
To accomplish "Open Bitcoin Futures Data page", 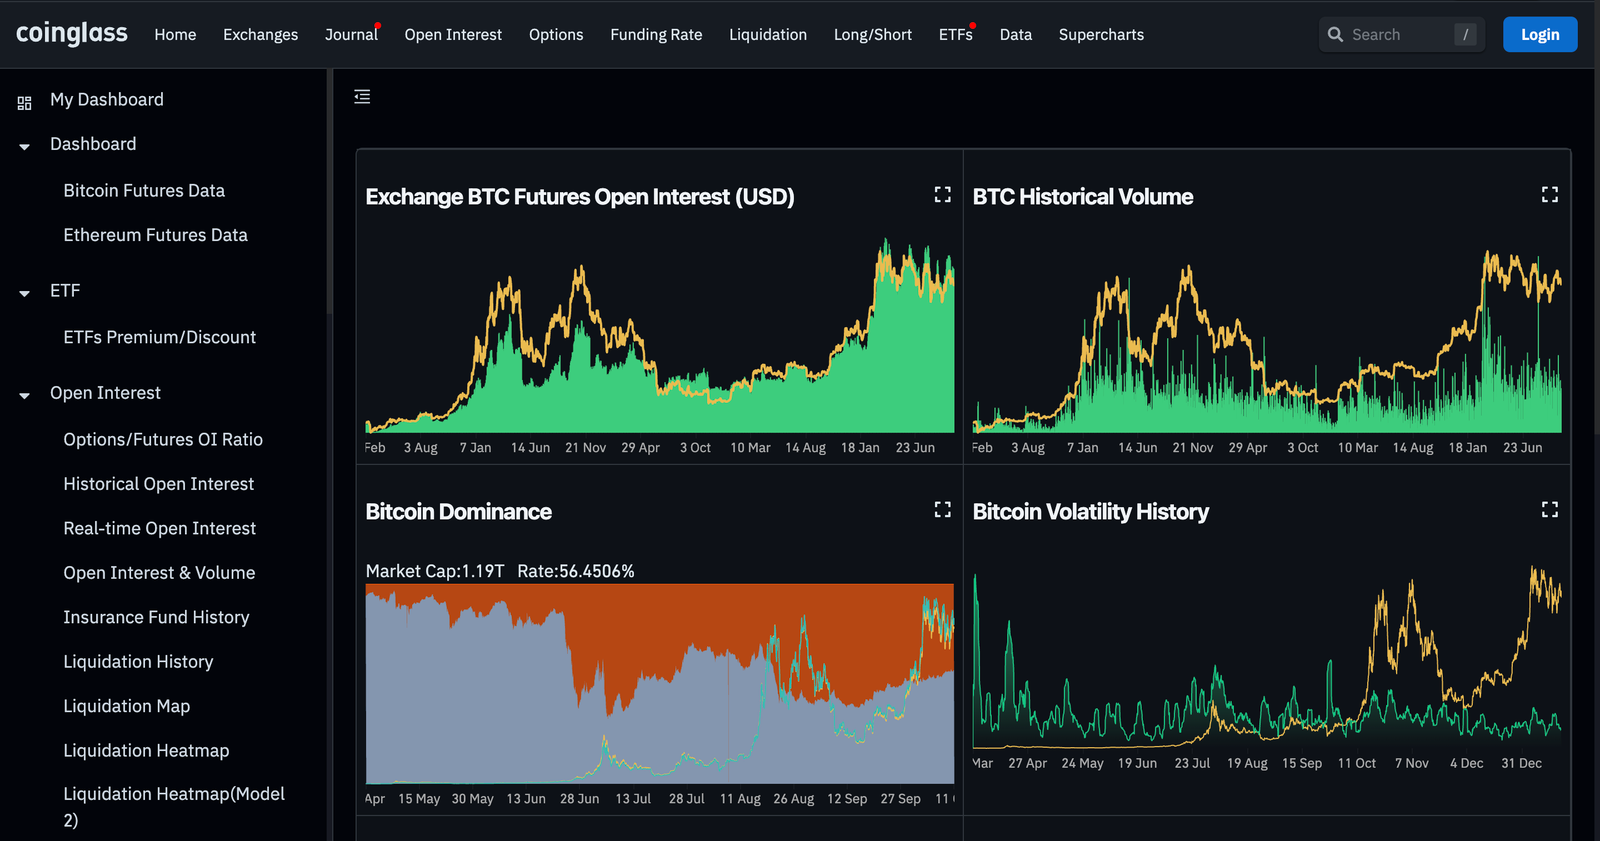I will (144, 191).
